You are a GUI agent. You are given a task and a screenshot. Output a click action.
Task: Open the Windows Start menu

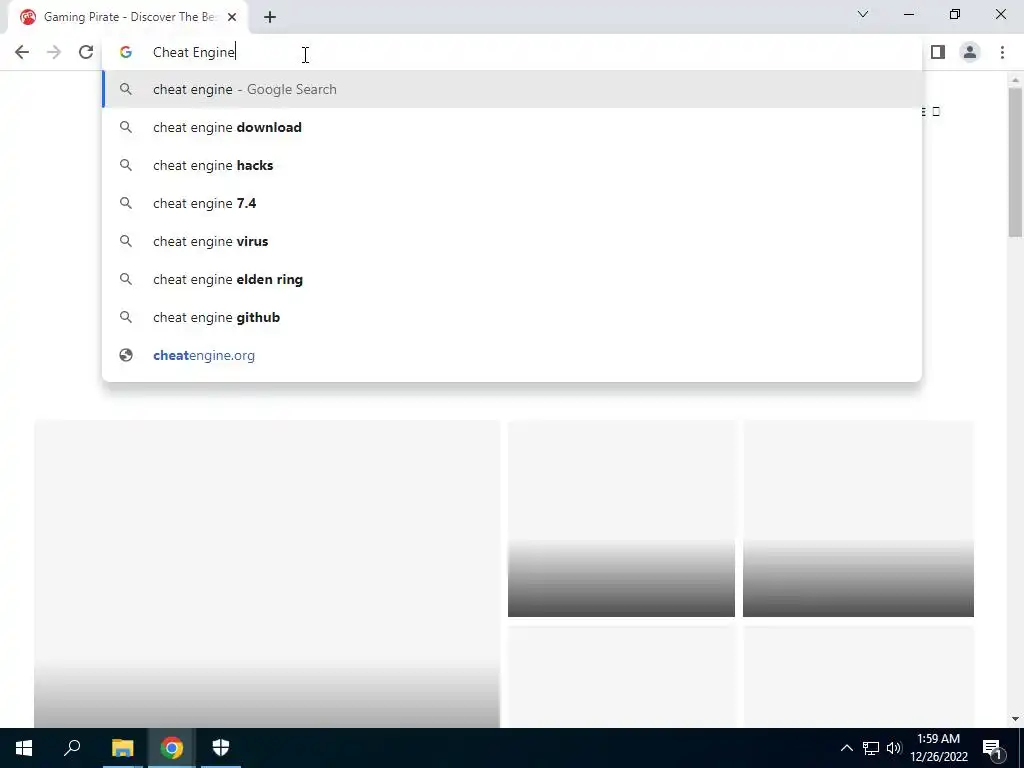click(24, 748)
